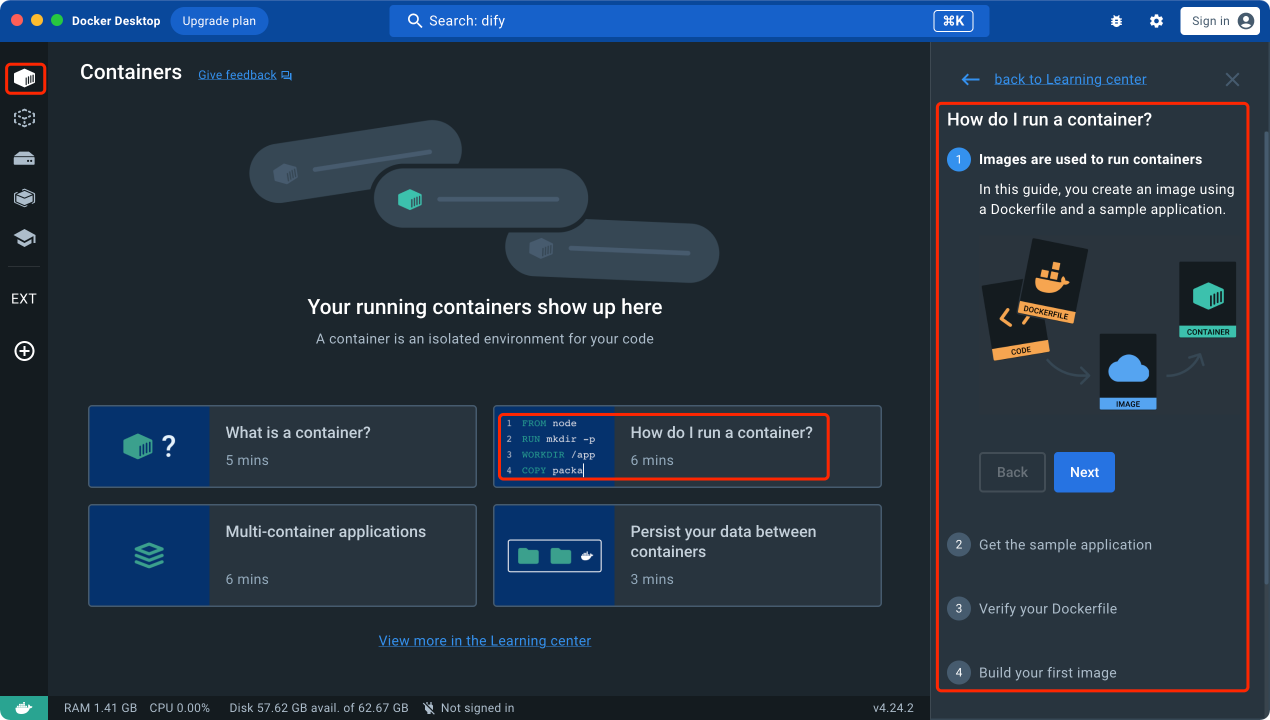This screenshot has height=720, width=1270.
Task: Click the 'How do I run a container?' panel heading
Action: click(x=1049, y=119)
